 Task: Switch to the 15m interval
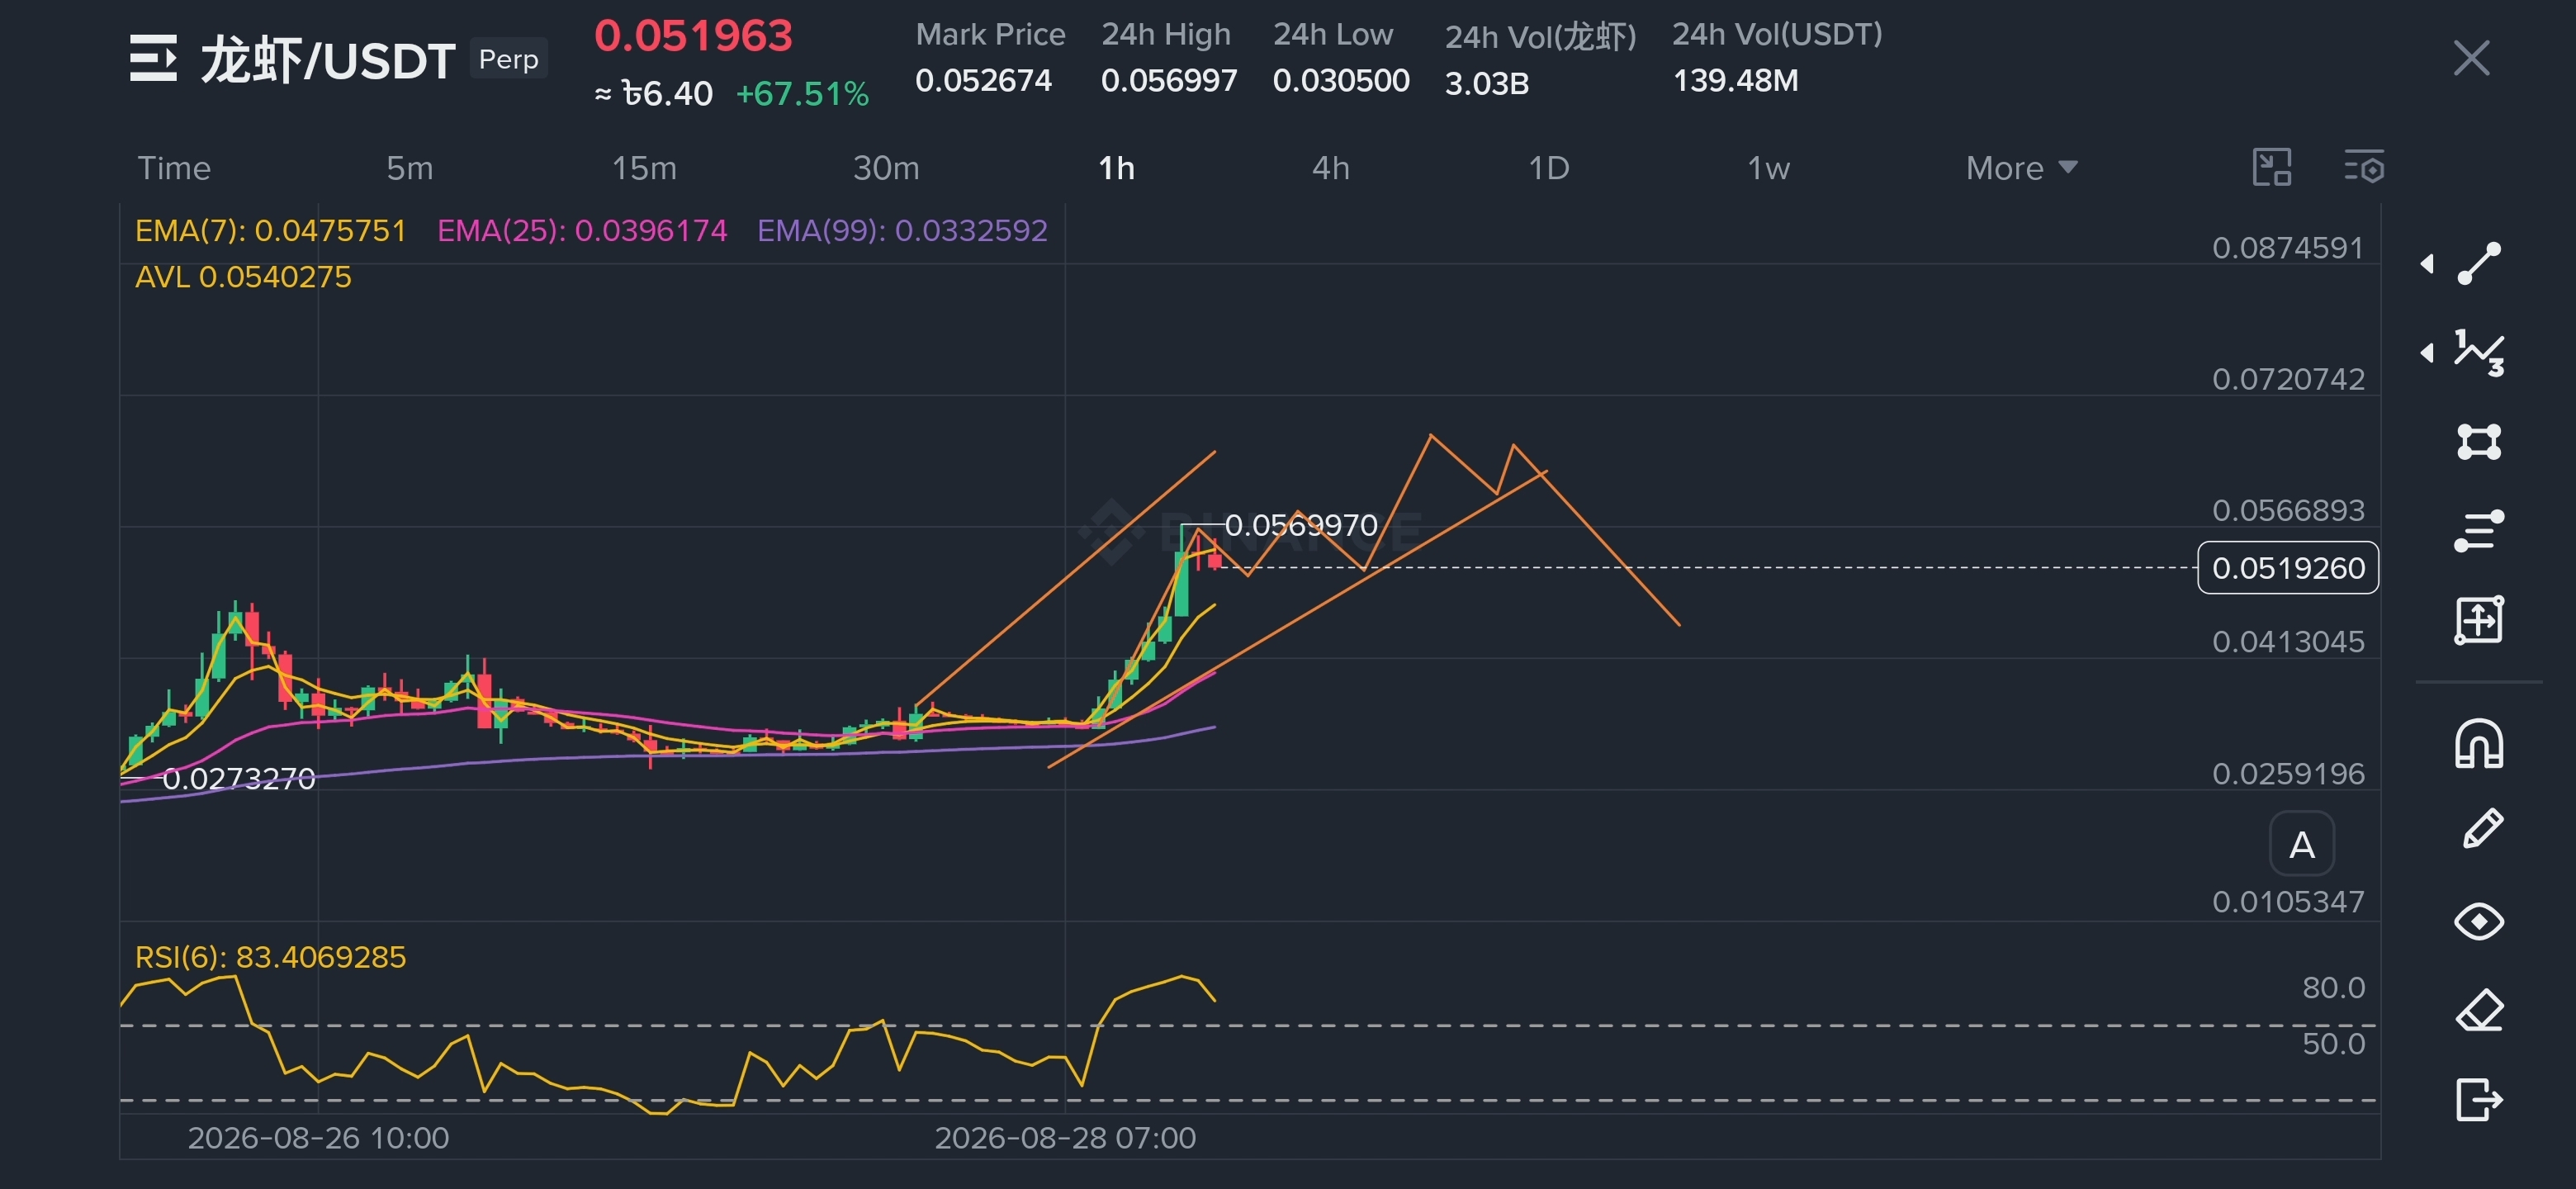[644, 168]
